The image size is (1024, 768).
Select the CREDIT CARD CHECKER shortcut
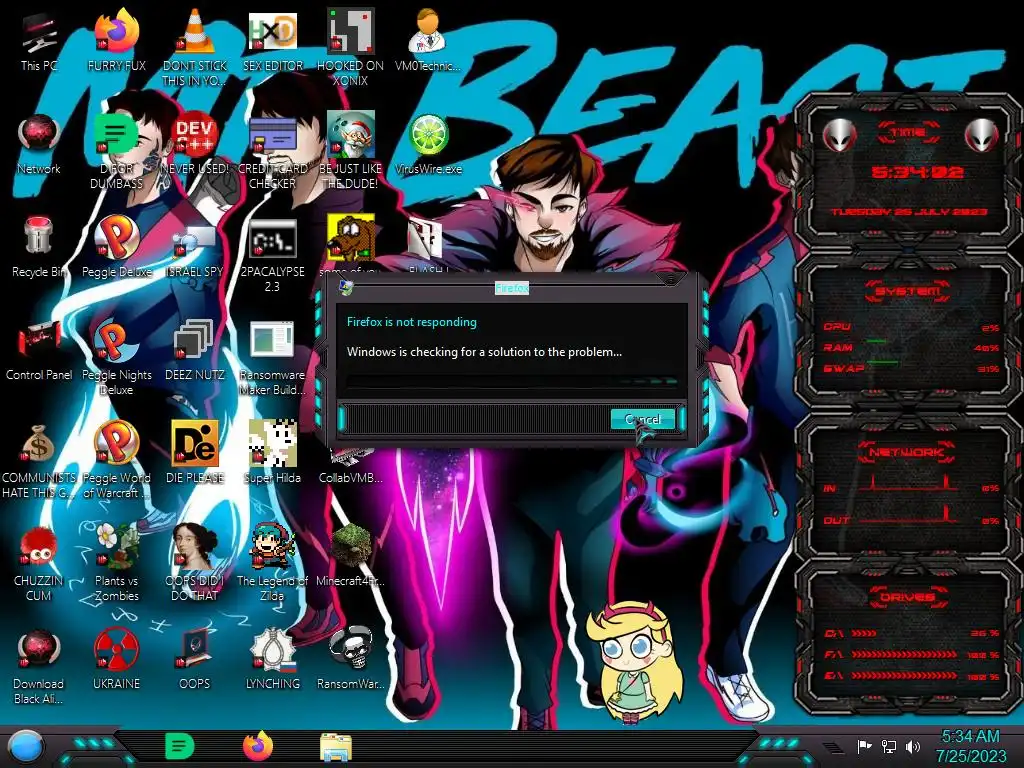[272, 152]
